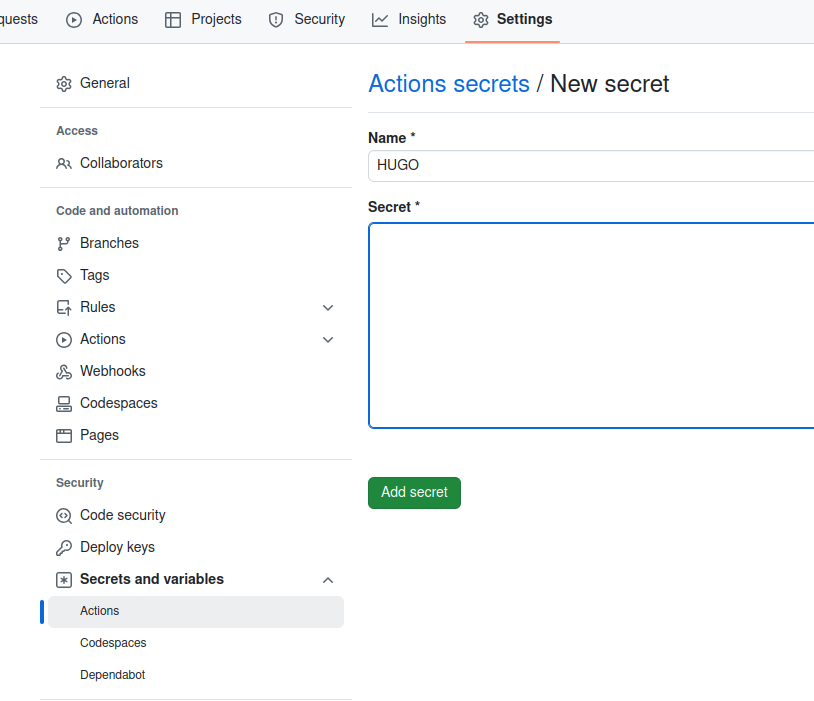Screen dimensions: 814x701
Task: Expand the Rules section chevron
Action: 328,308
